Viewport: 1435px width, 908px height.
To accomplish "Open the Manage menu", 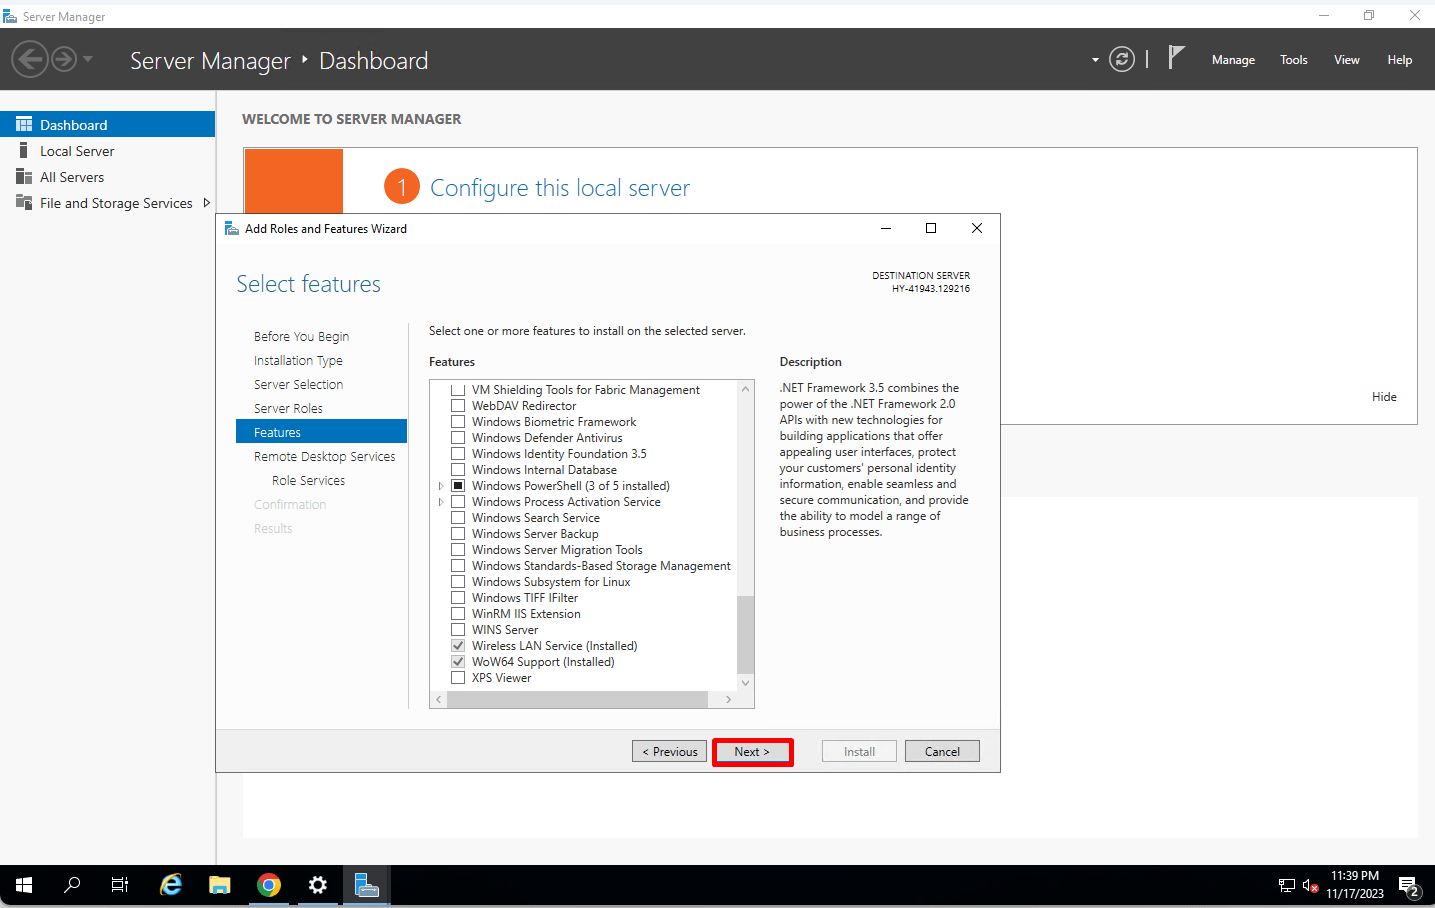I will 1232,60.
